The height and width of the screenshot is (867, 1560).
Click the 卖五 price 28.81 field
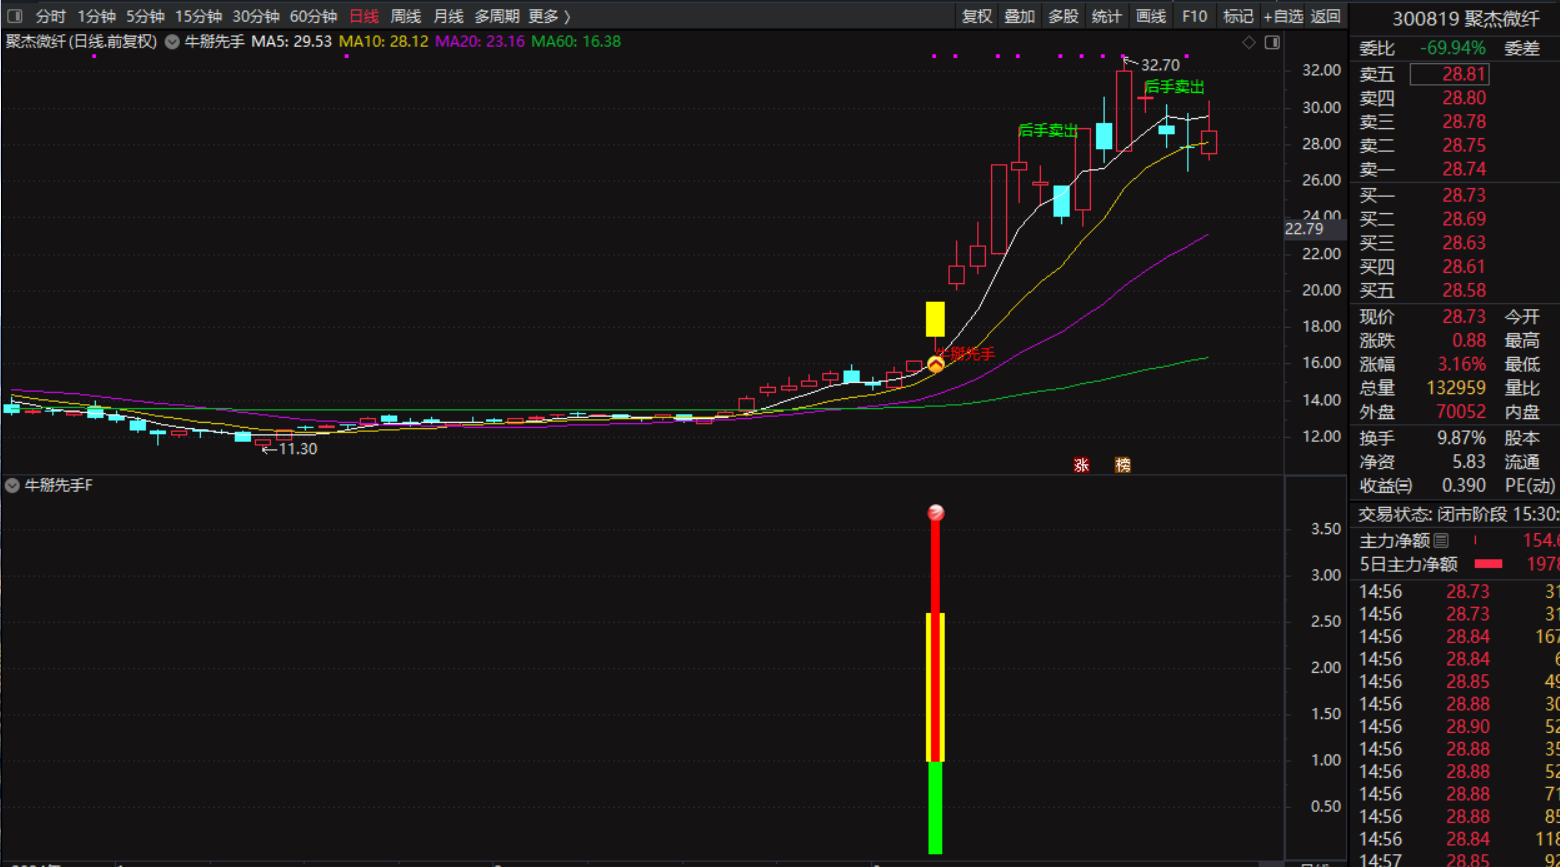click(1449, 74)
